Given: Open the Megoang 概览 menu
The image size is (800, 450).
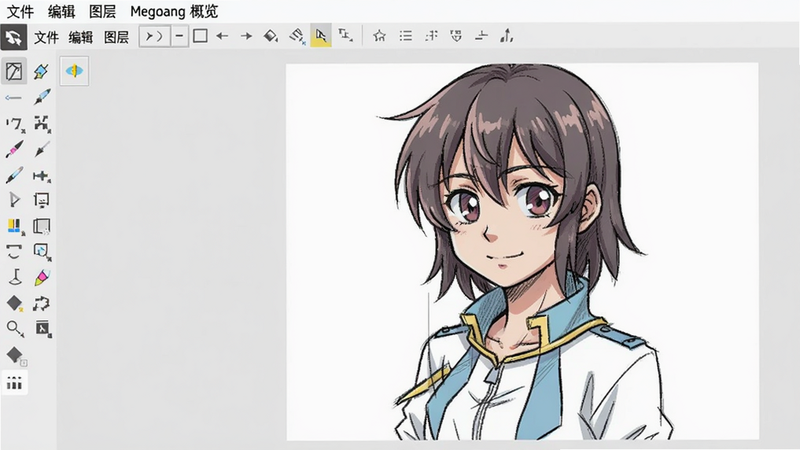Looking at the screenshot, I should click(x=174, y=11).
